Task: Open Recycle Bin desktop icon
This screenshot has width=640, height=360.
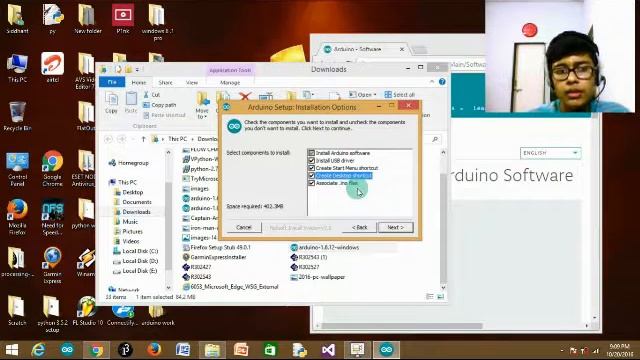Action: [x=17, y=116]
